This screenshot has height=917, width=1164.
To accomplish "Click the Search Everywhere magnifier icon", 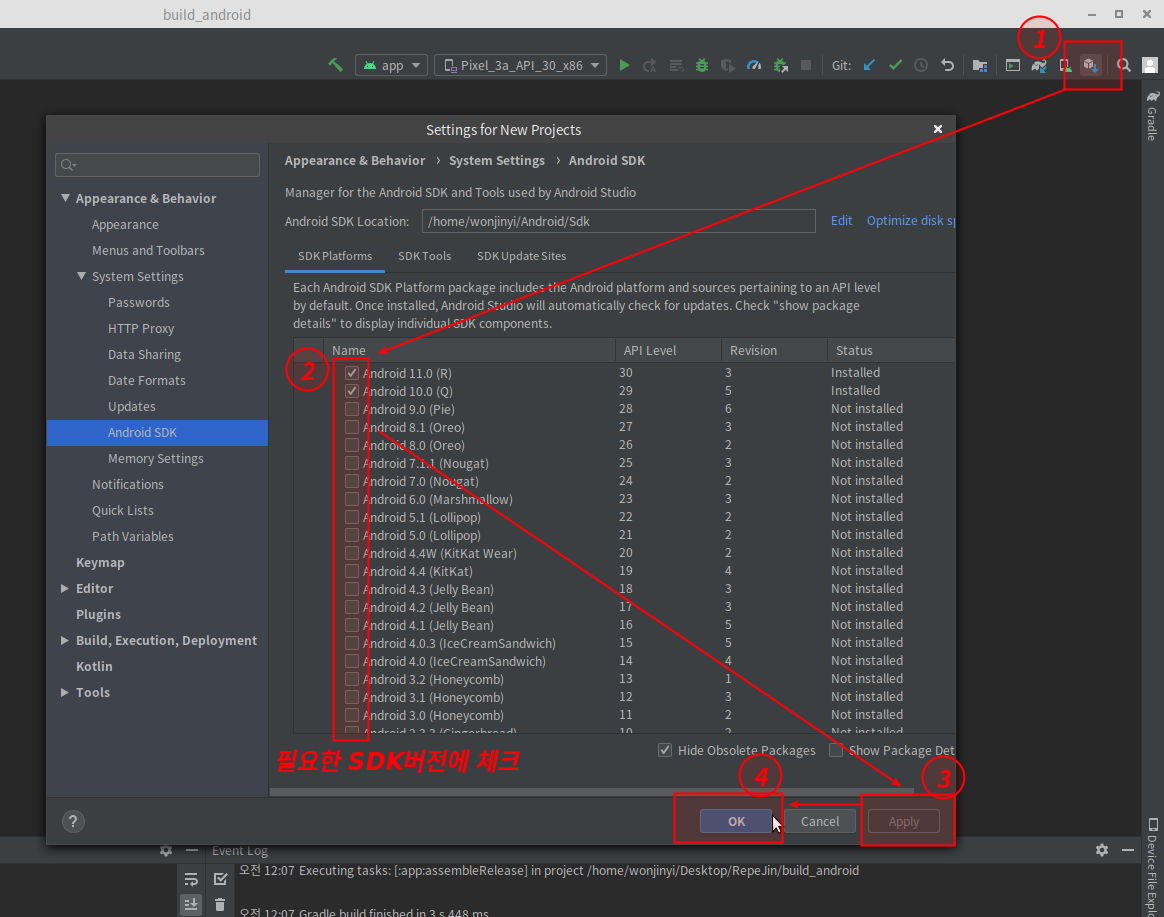I will pos(1124,65).
